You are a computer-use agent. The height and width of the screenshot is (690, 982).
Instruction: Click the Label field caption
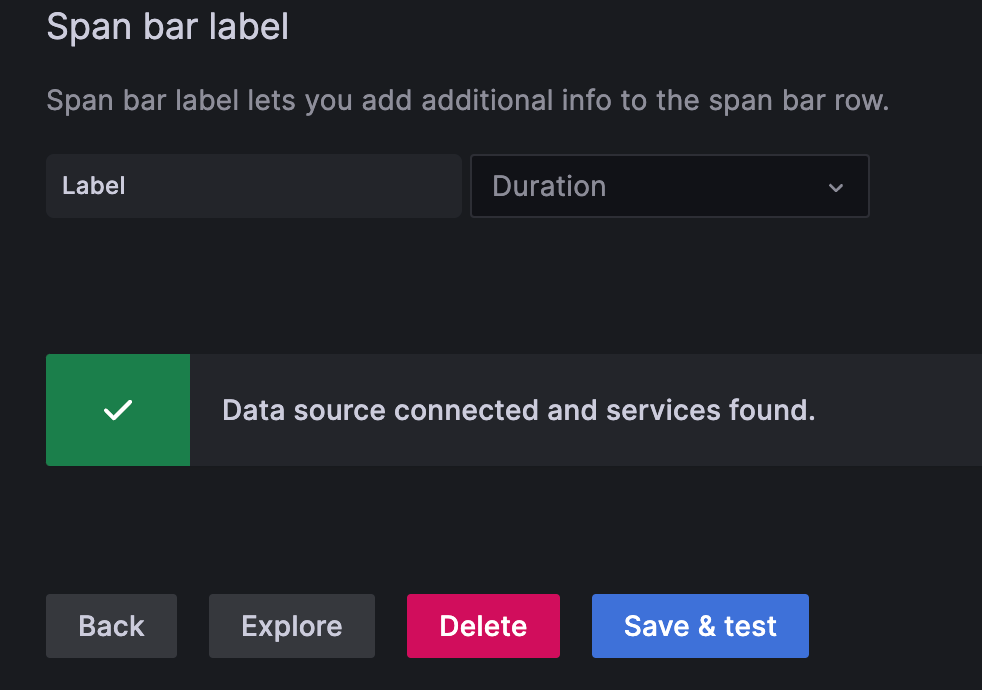pyautogui.click(x=94, y=186)
